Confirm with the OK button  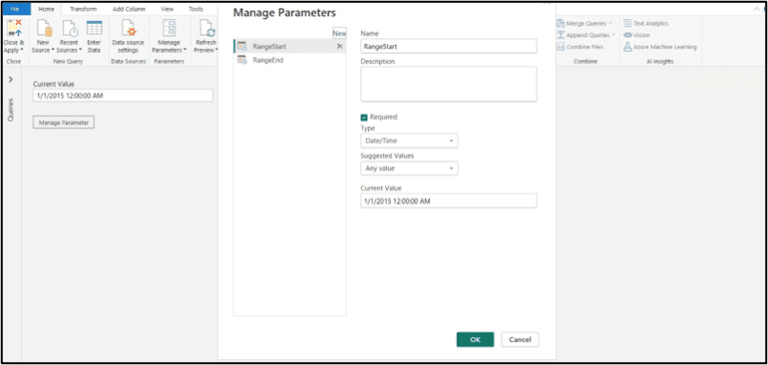coord(475,340)
